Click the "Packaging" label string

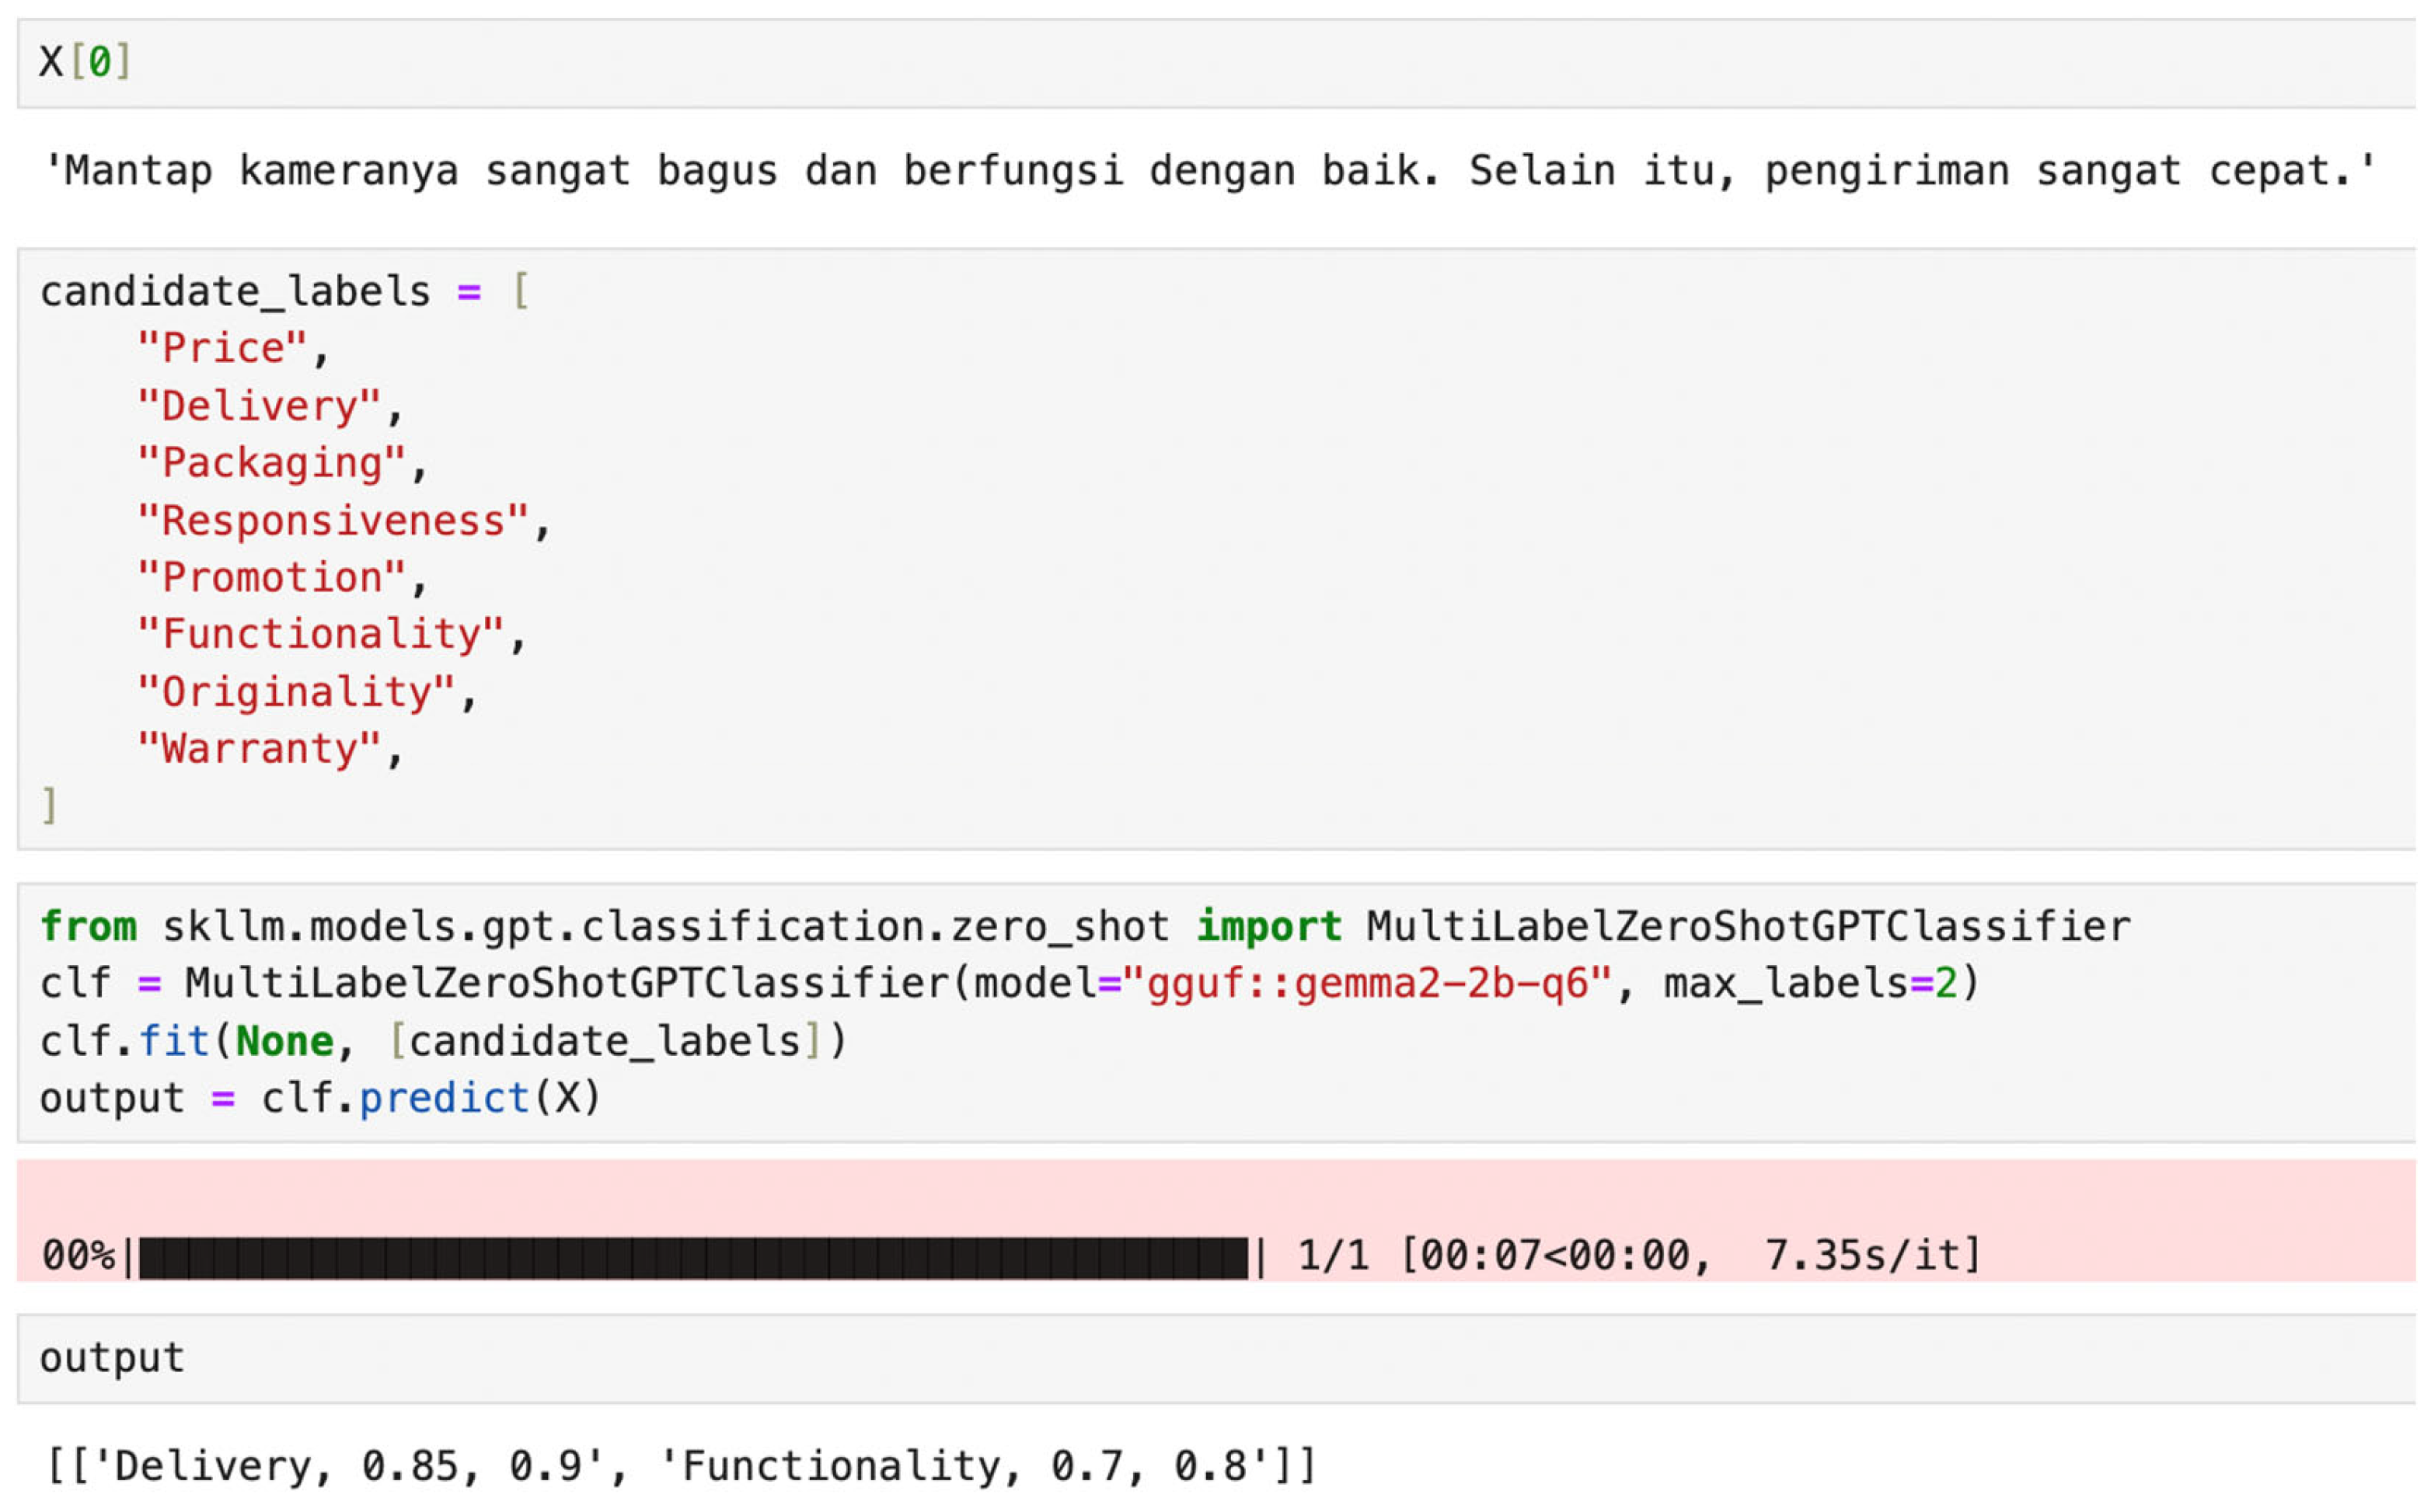tap(271, 464)
